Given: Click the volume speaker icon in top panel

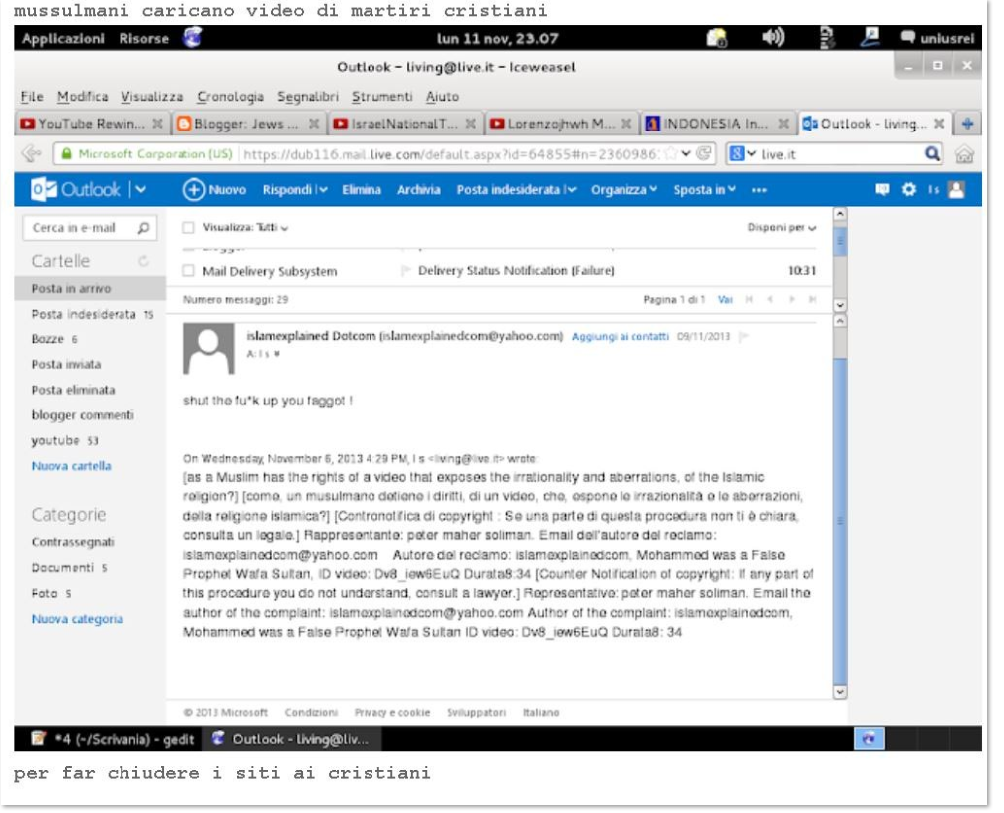Looking at the screenshot, I should pyautogui.click(x=773, y=38).
